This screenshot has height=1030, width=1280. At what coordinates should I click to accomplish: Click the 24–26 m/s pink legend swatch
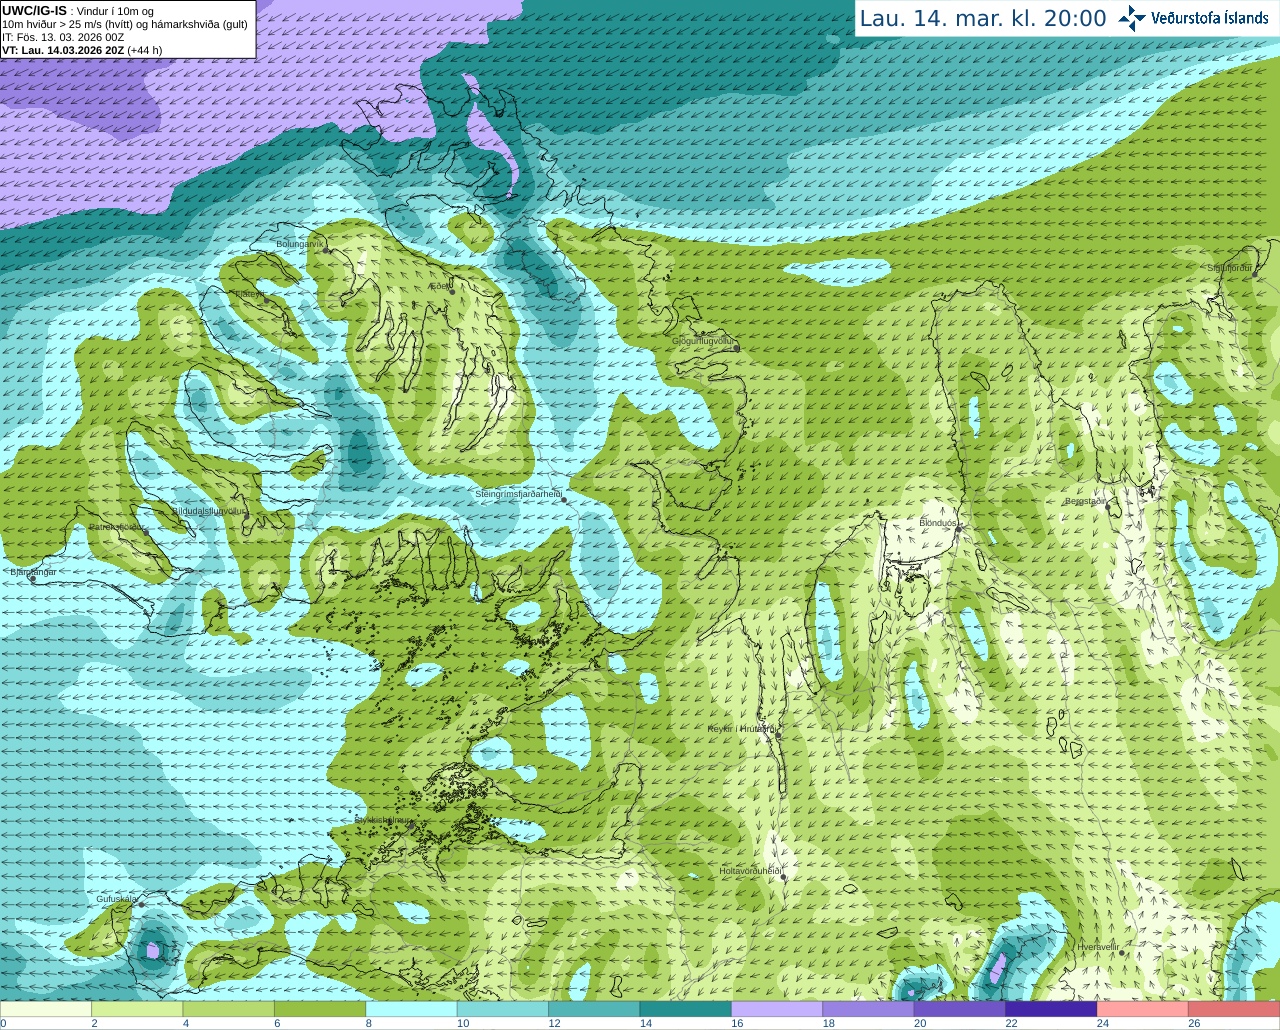pyautogui.click(x=1143, y=1009)
